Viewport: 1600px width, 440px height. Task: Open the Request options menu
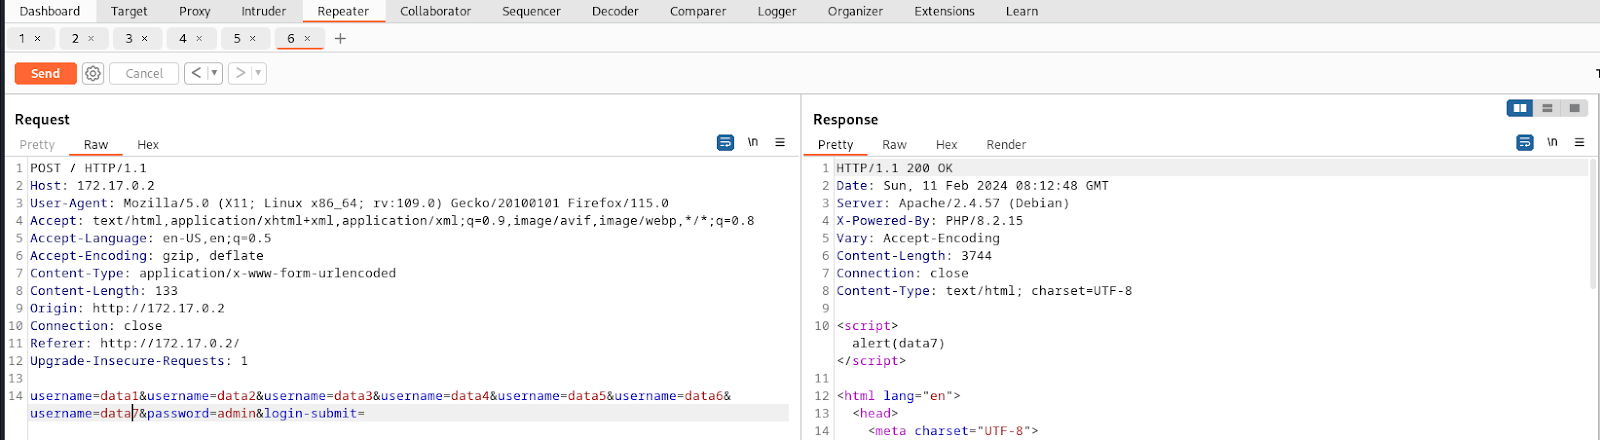780,143
